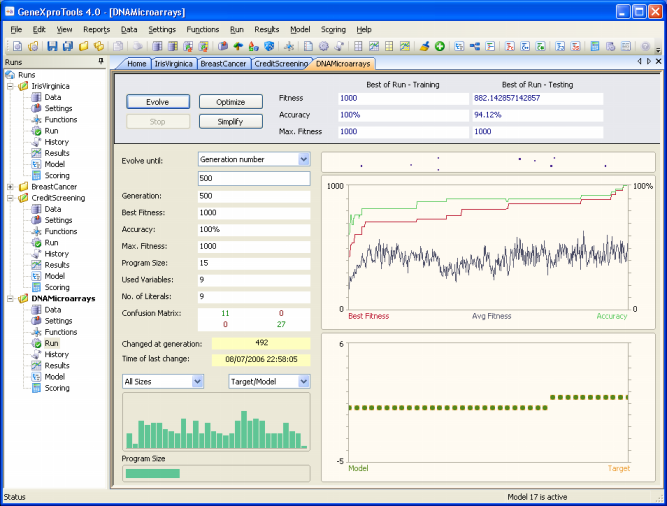Click the blue connected-nodes diagram icon
The width and height of the screenshot is (667, 506).
pyautogui.click(x=474, y=46)
